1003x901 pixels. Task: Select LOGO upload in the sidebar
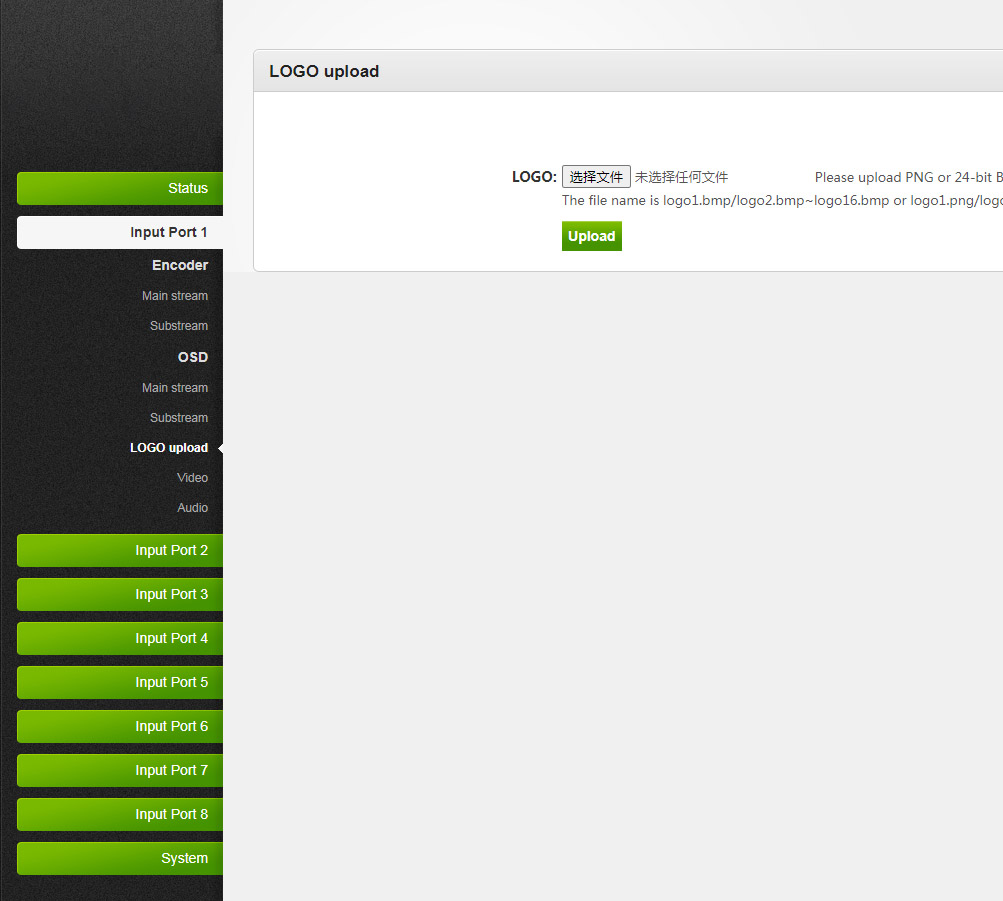tap(169, 448)
